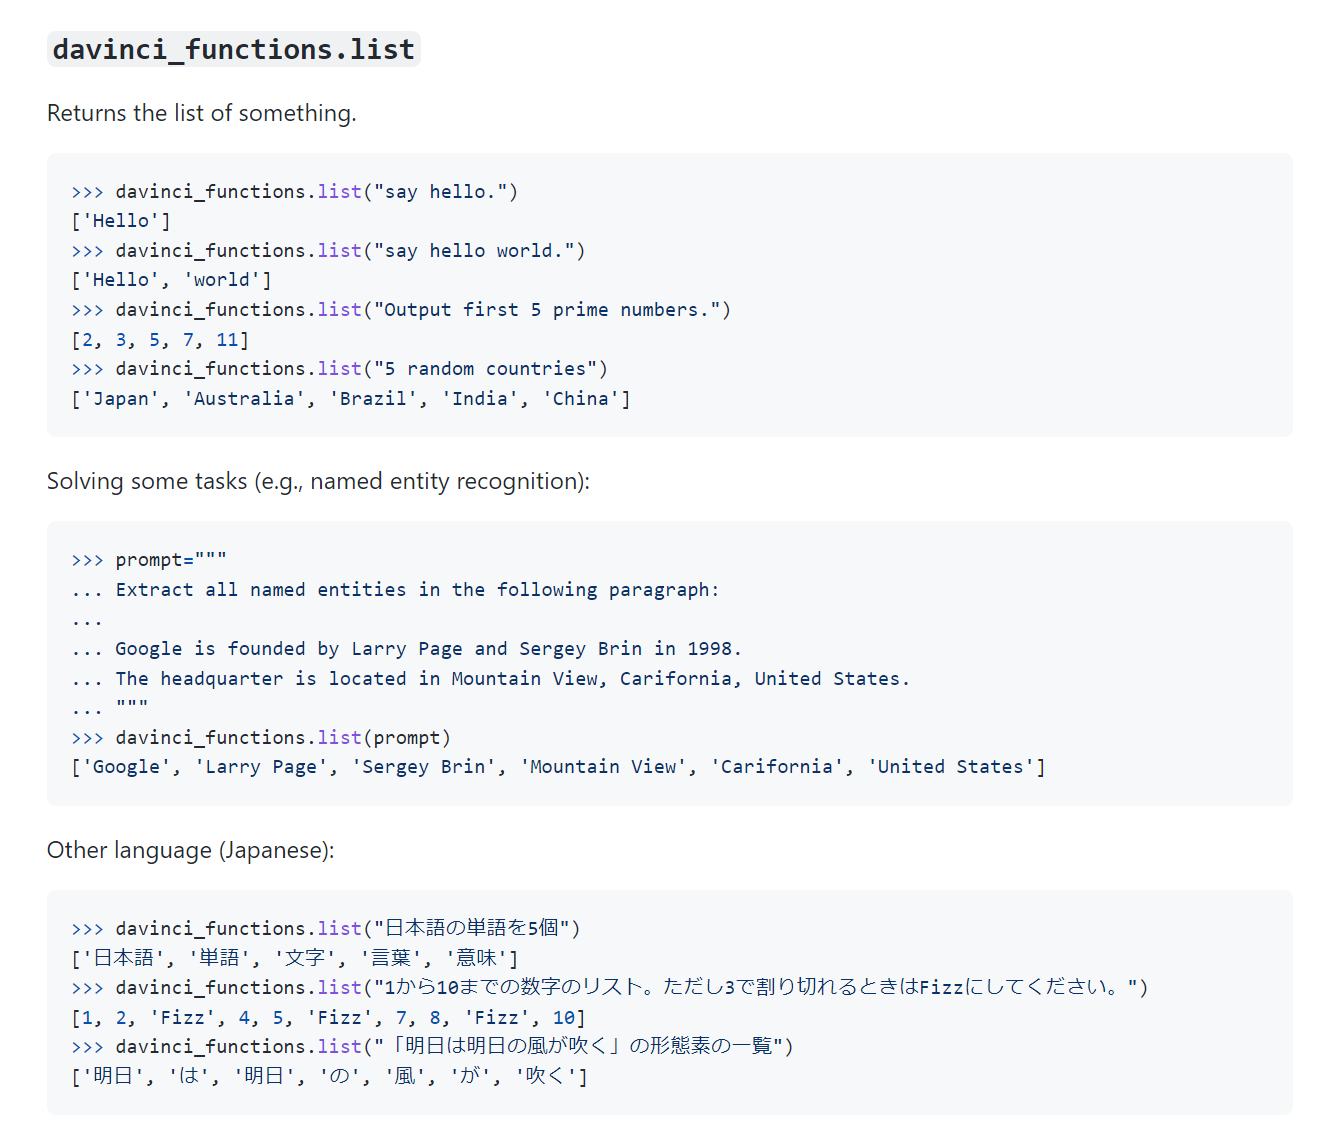Click the 'Google is founded by Larry Page' line
The height and width of the screenshot is (1148, 1339).
point(407,649)
